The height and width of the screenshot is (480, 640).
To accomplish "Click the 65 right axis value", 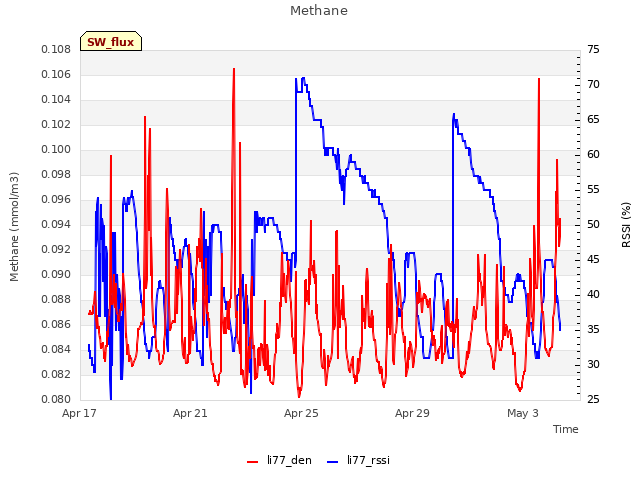I will tap(593, 120).
